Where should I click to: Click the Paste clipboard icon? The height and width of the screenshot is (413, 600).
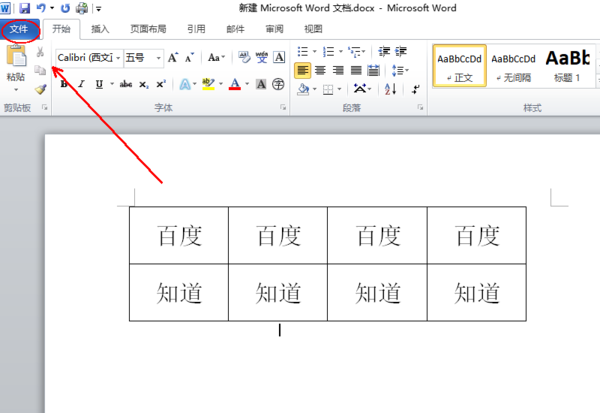click(16, 56)
